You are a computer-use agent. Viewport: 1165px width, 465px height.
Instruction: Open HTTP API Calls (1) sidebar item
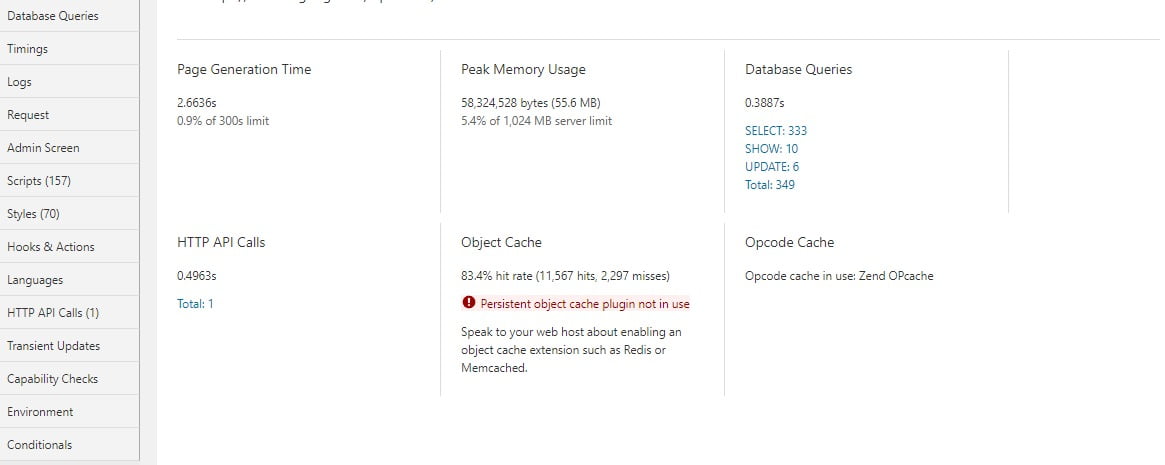click(x=69, y=313)
